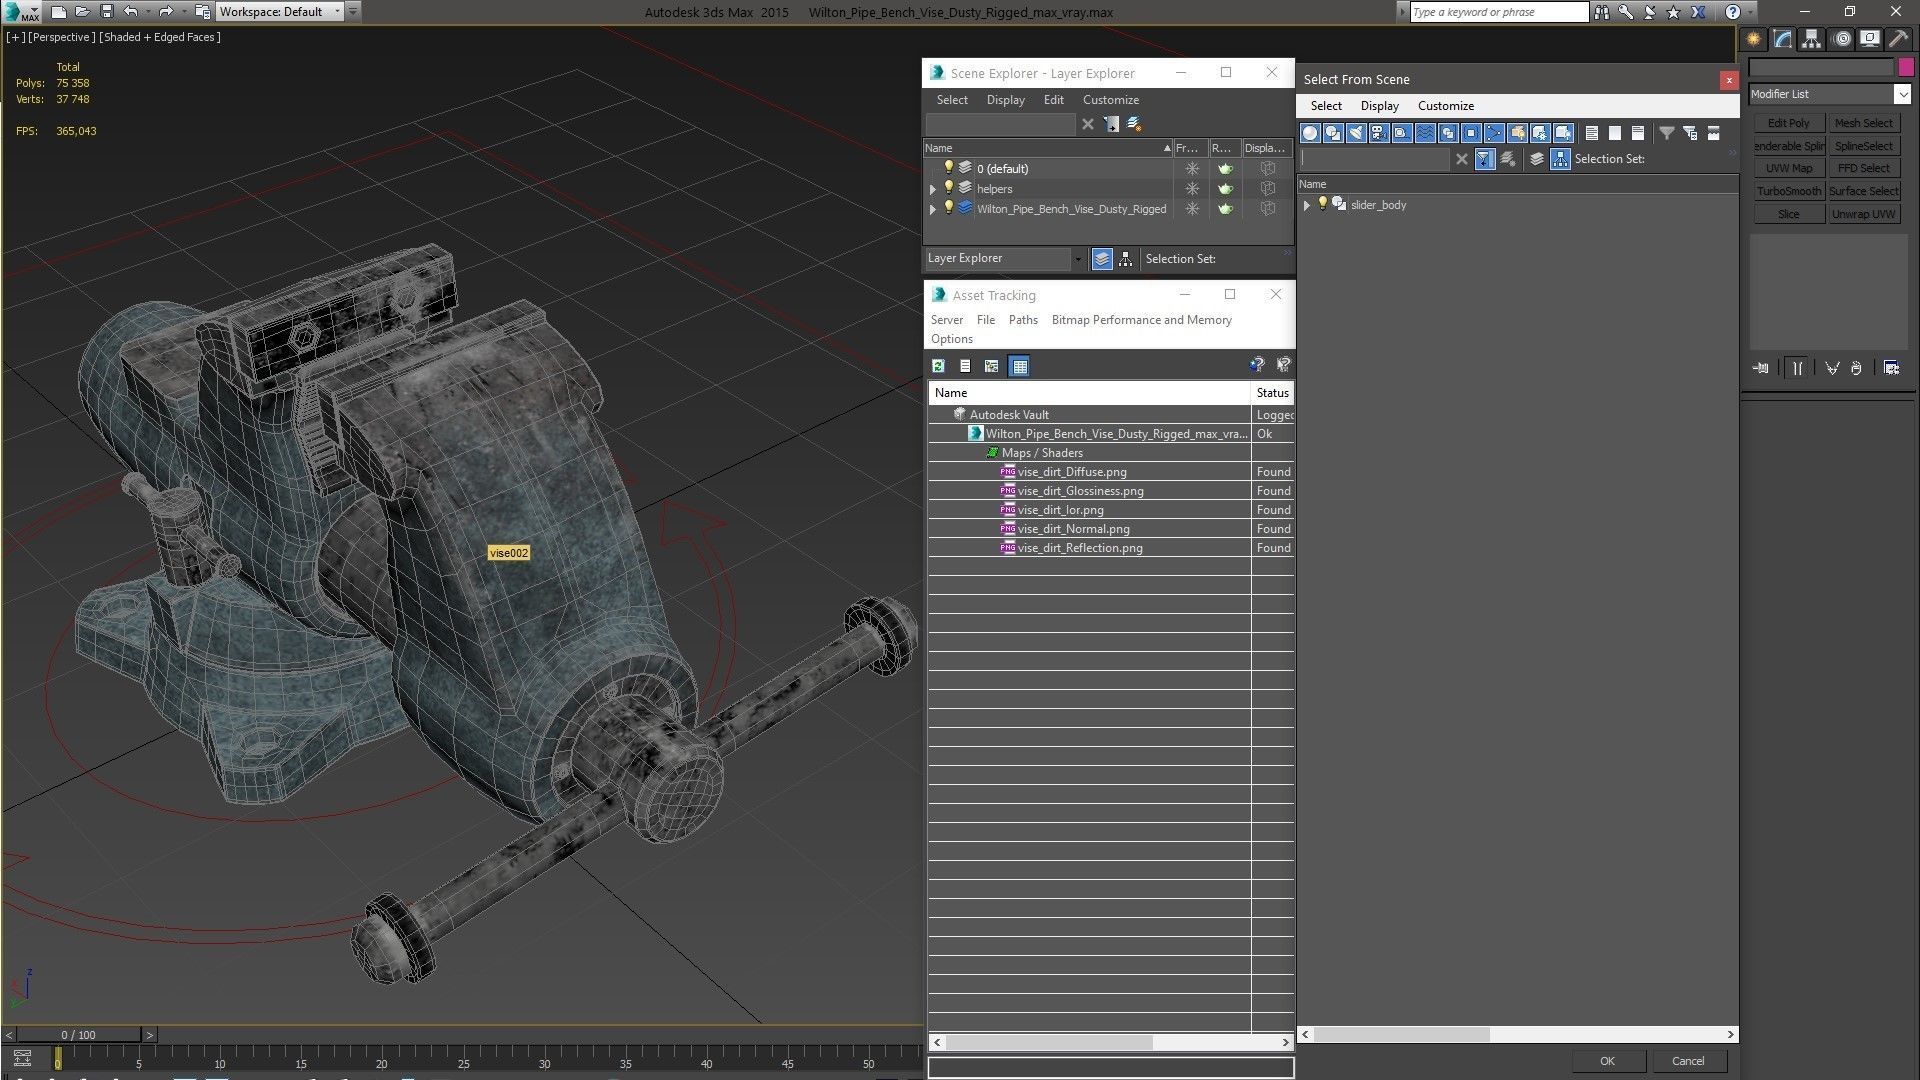Viewport: 1920px width, 1080px height.
Task: Toggle renderable teapot for Wilton_Pipe_Bench_Vise_Dusty_Rigged layer
Action: 1225,209
